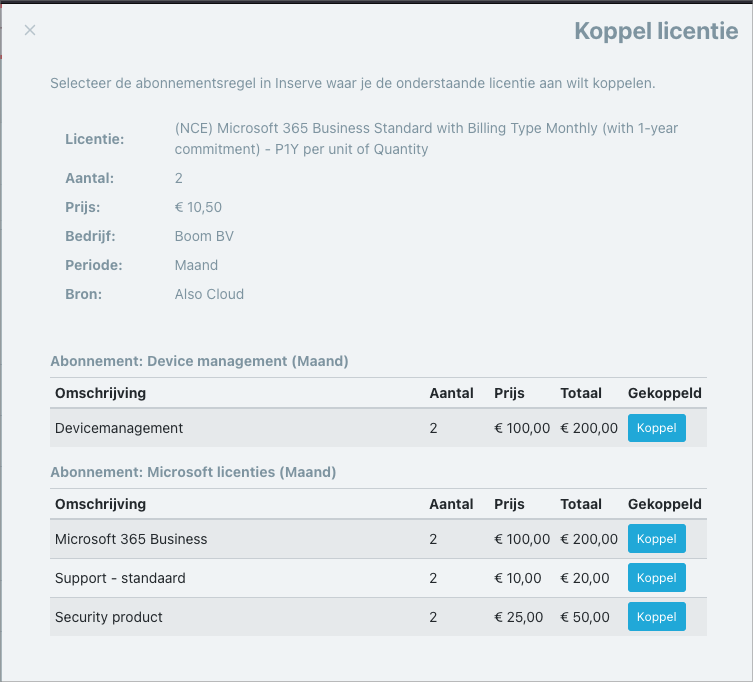Click Totaal header in Device management table
753x682 pixels.
coord(581,393)
